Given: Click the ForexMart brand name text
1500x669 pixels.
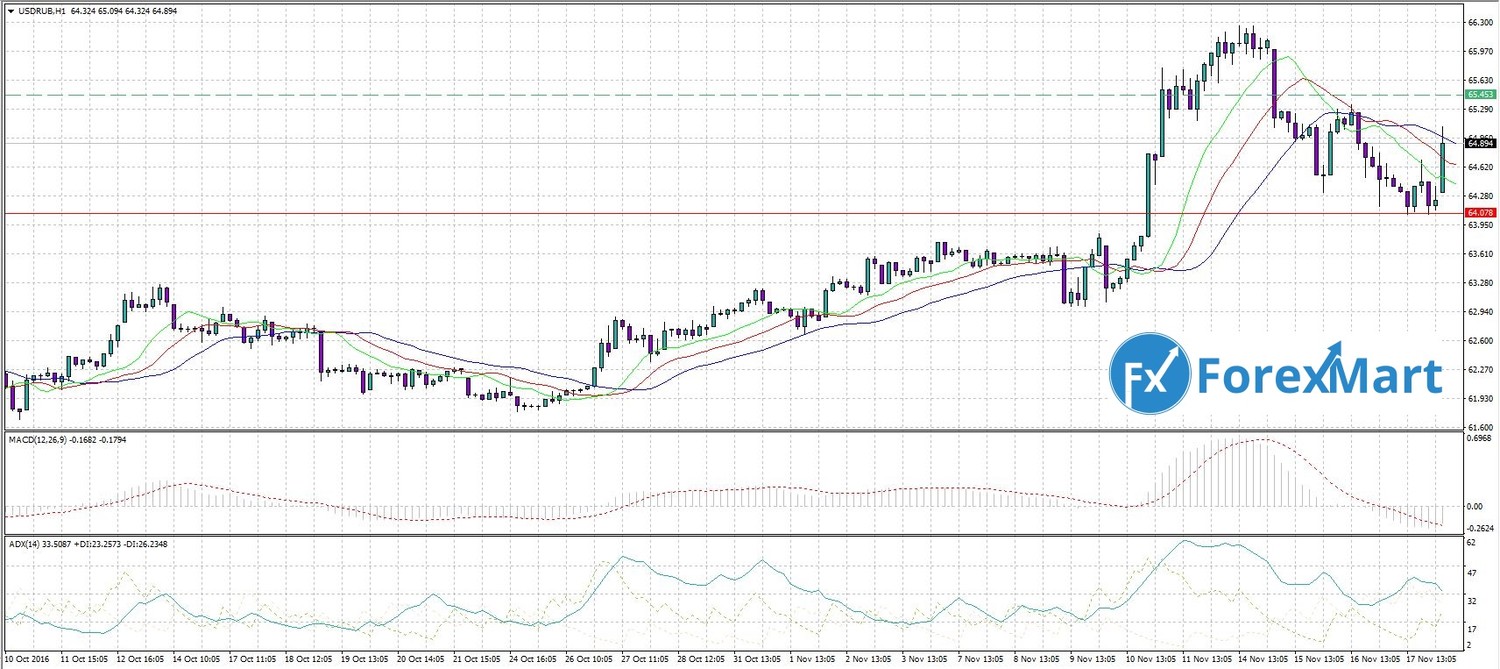Looking at the screenshot, I should point(1320,377).
